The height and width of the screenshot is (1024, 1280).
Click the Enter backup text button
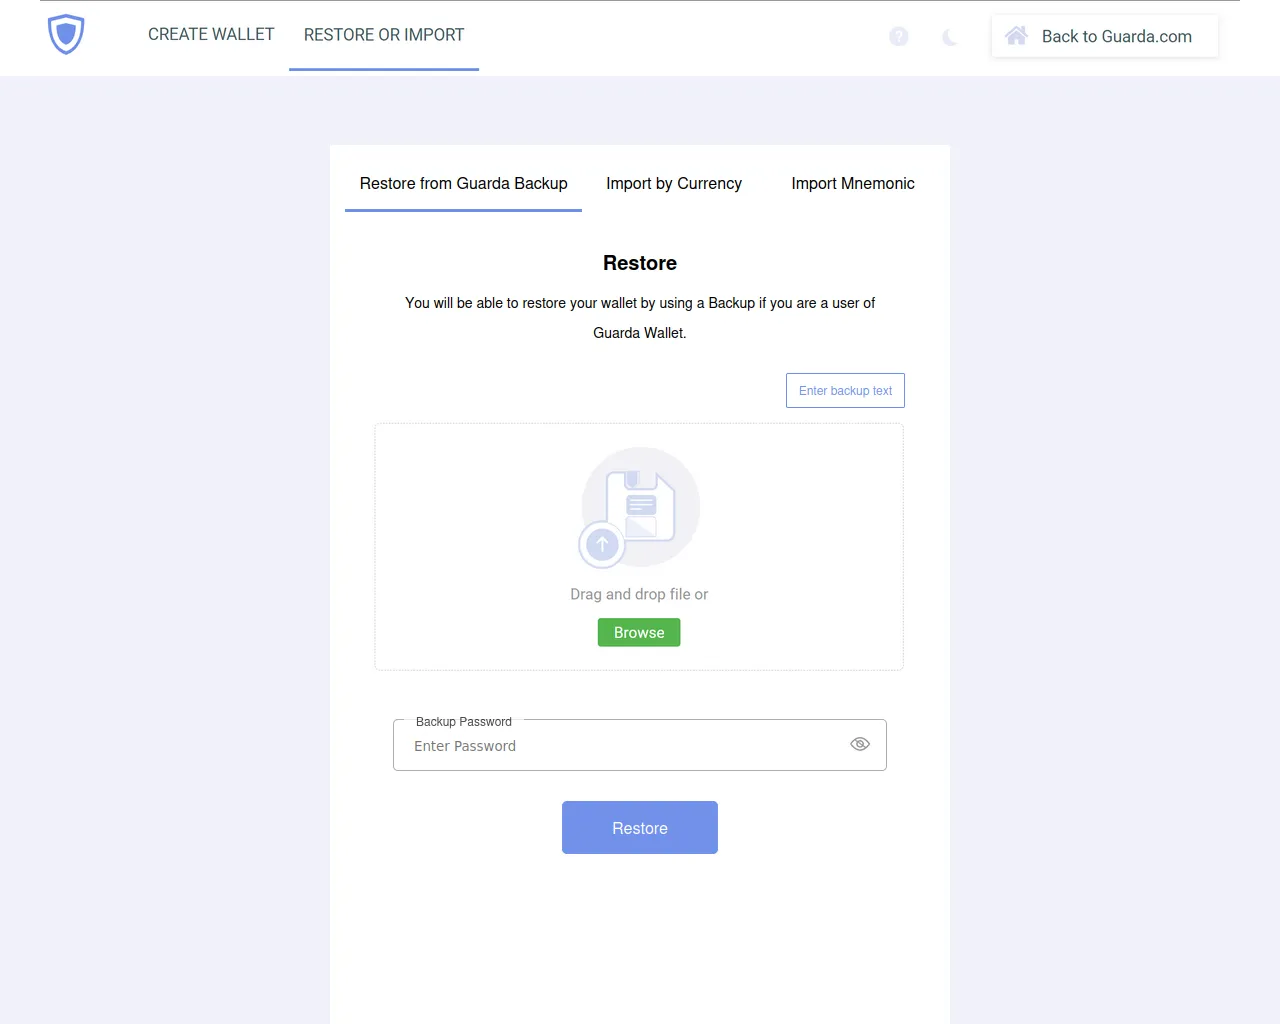point(845,391)
